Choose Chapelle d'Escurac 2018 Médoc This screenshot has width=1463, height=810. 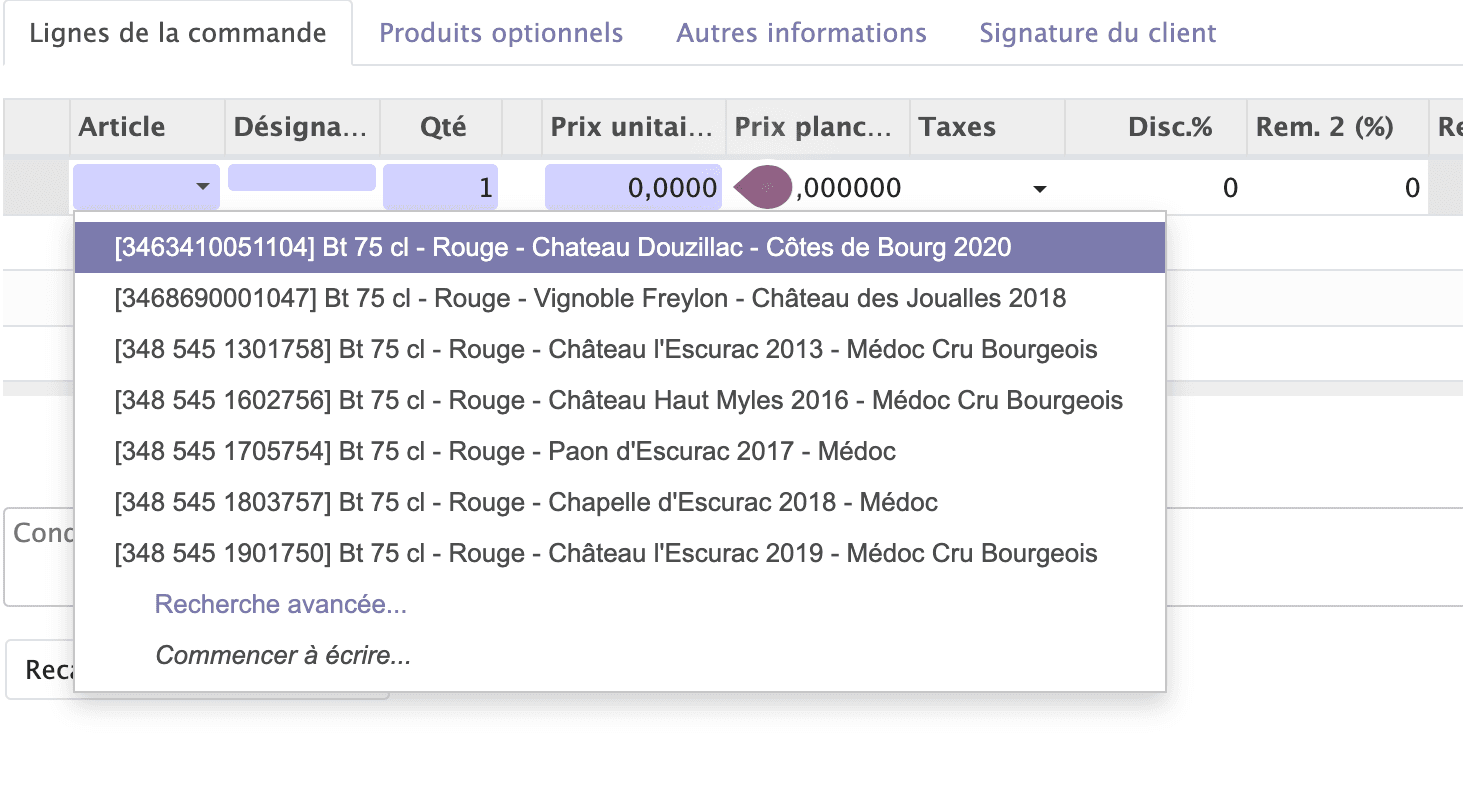tap(525, 502)
